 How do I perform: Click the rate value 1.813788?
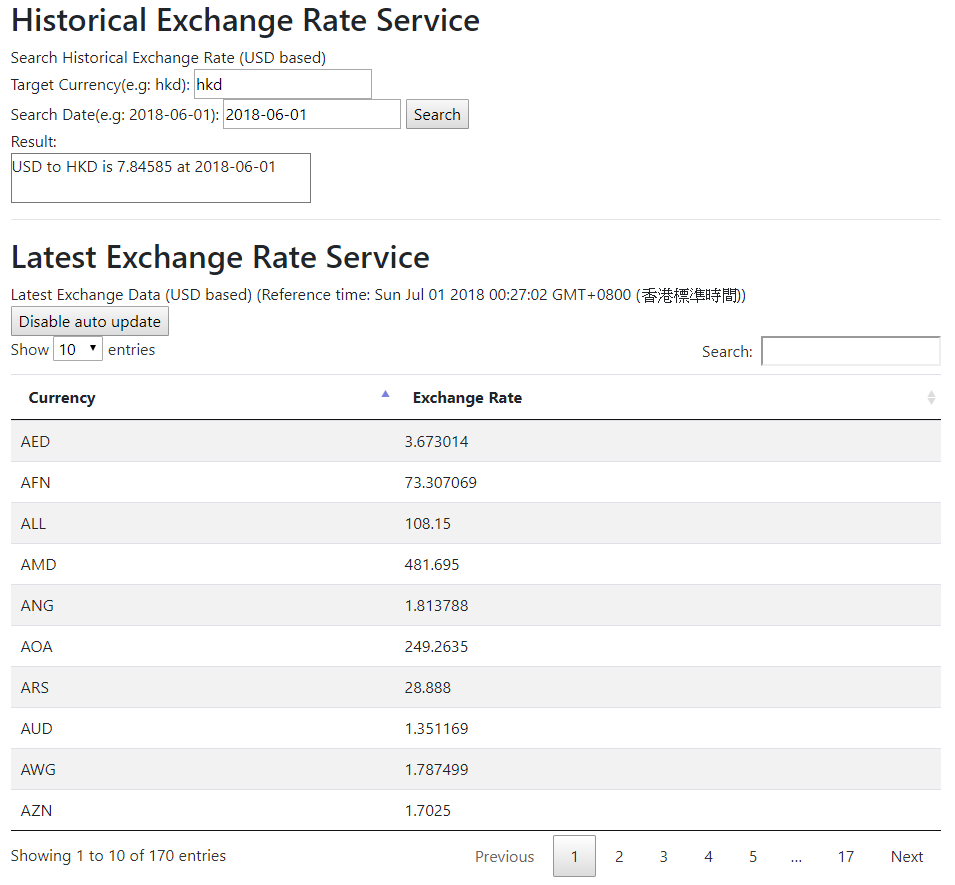(436, 605)
